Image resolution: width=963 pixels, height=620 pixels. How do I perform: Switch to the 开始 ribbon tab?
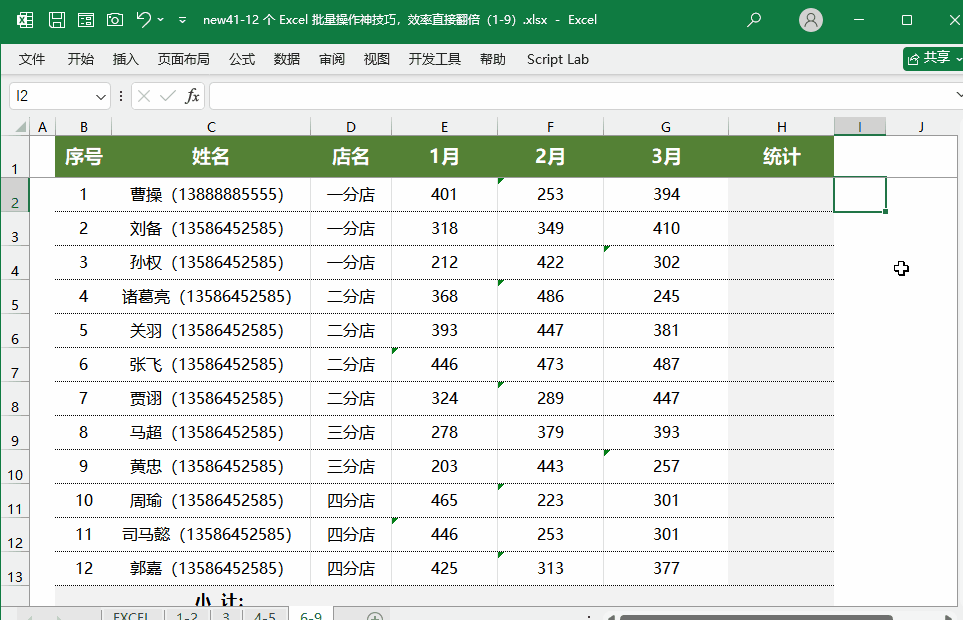point(80,59)
